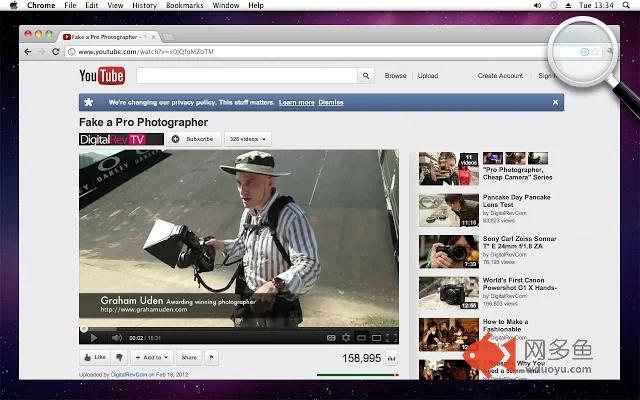Click Learn more in privacy banner
640x400 pixels.
[x=296, y=102]
